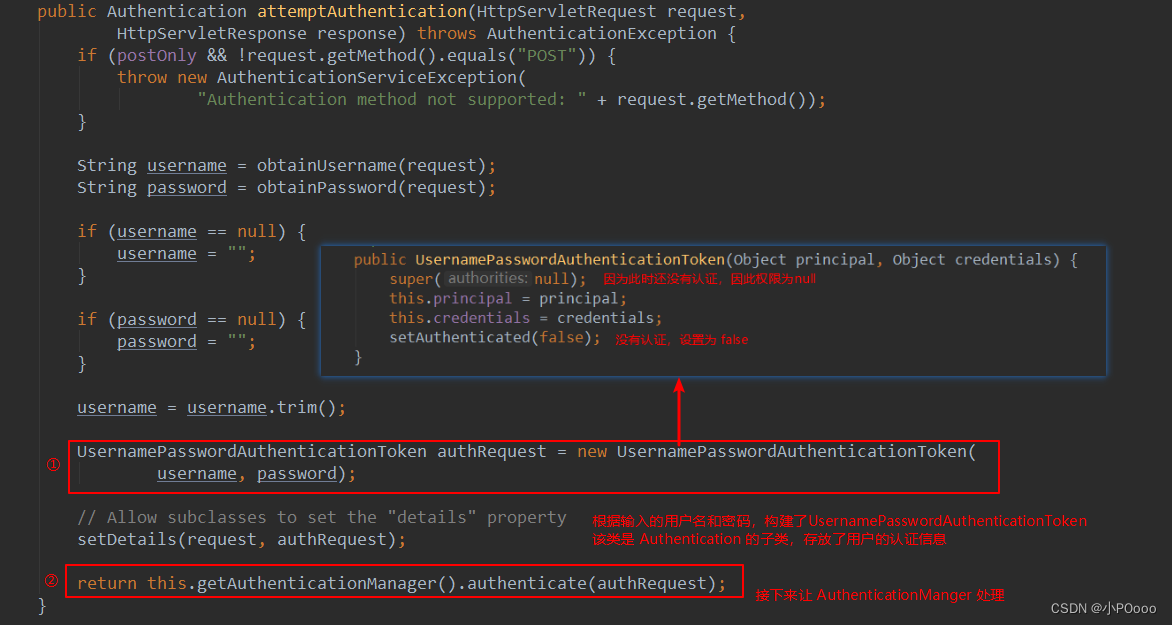The image size is (1172, 625).
Task: Select the "Authentication method not supported: " string
Action: [392, 99]
